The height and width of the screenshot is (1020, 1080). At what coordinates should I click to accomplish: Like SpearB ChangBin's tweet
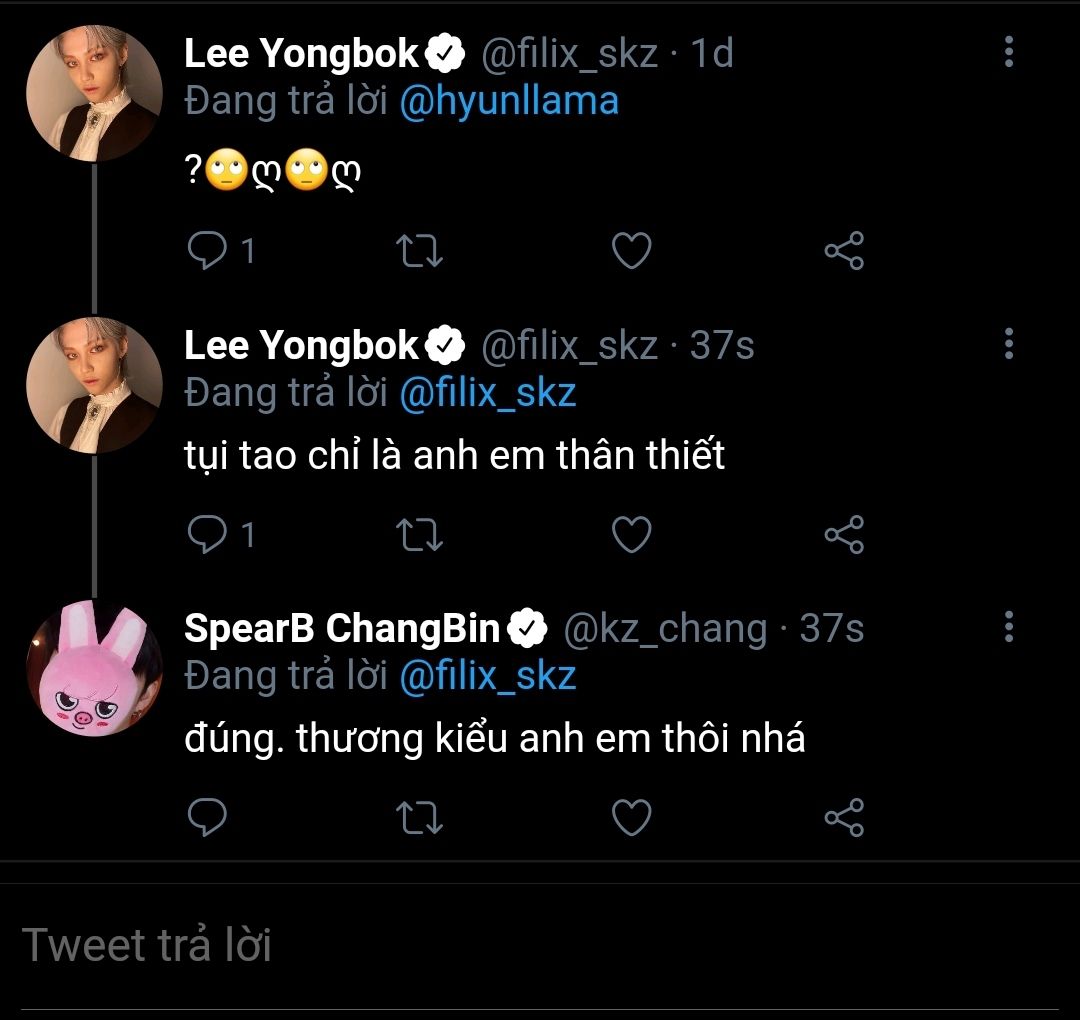pos(631,818)
